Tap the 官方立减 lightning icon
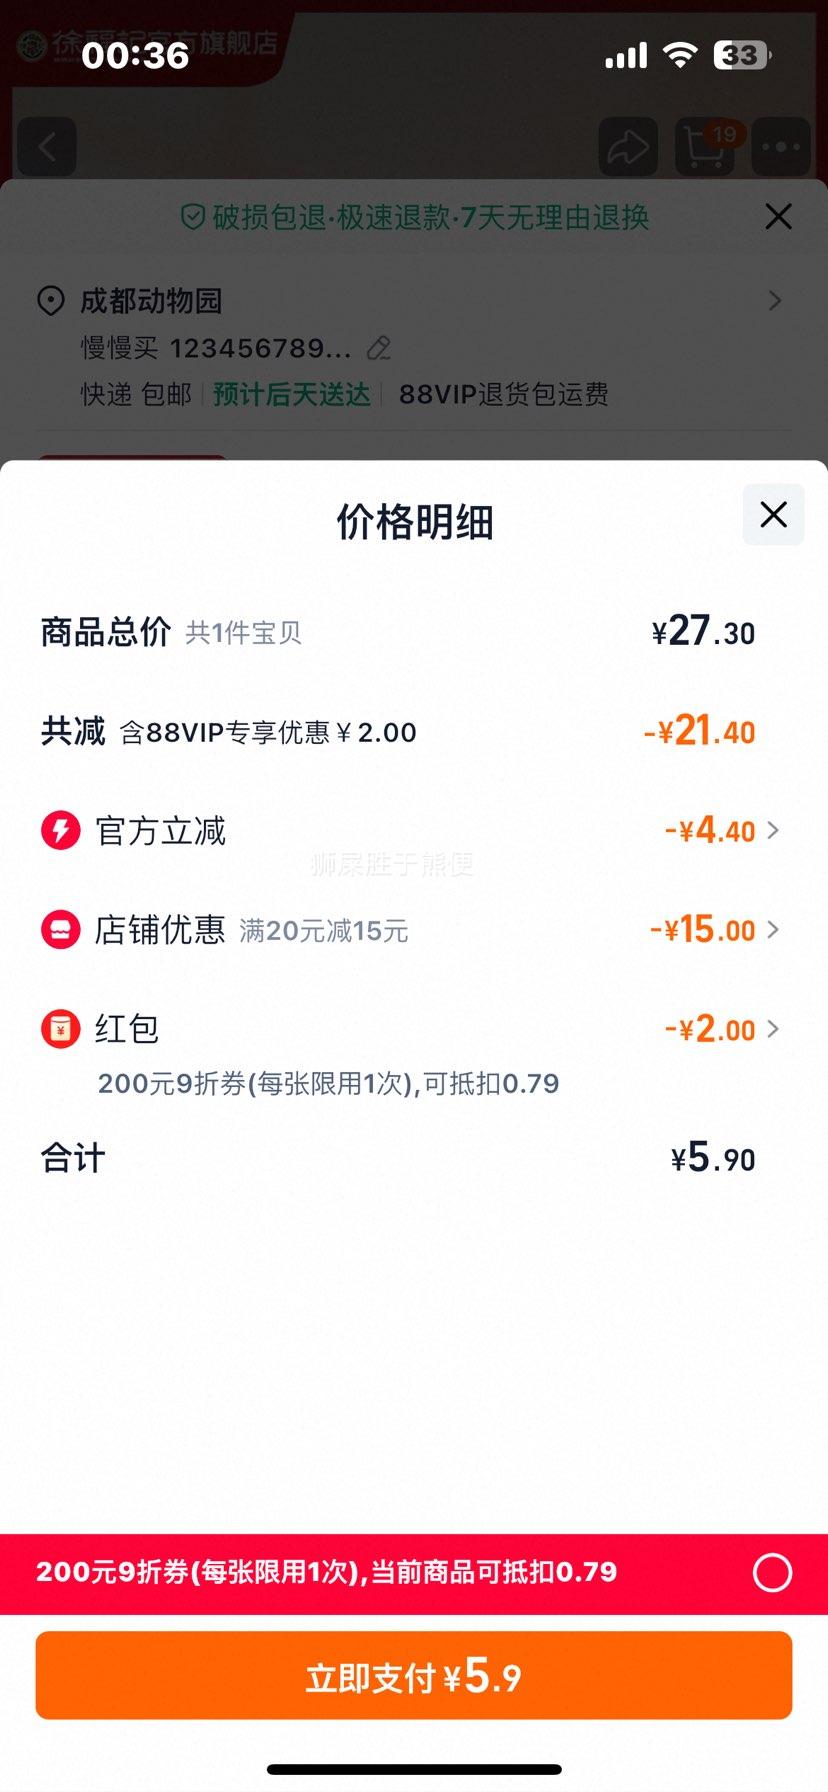Viewport: 828px width, 1792px height. click(x=60, y=830)
